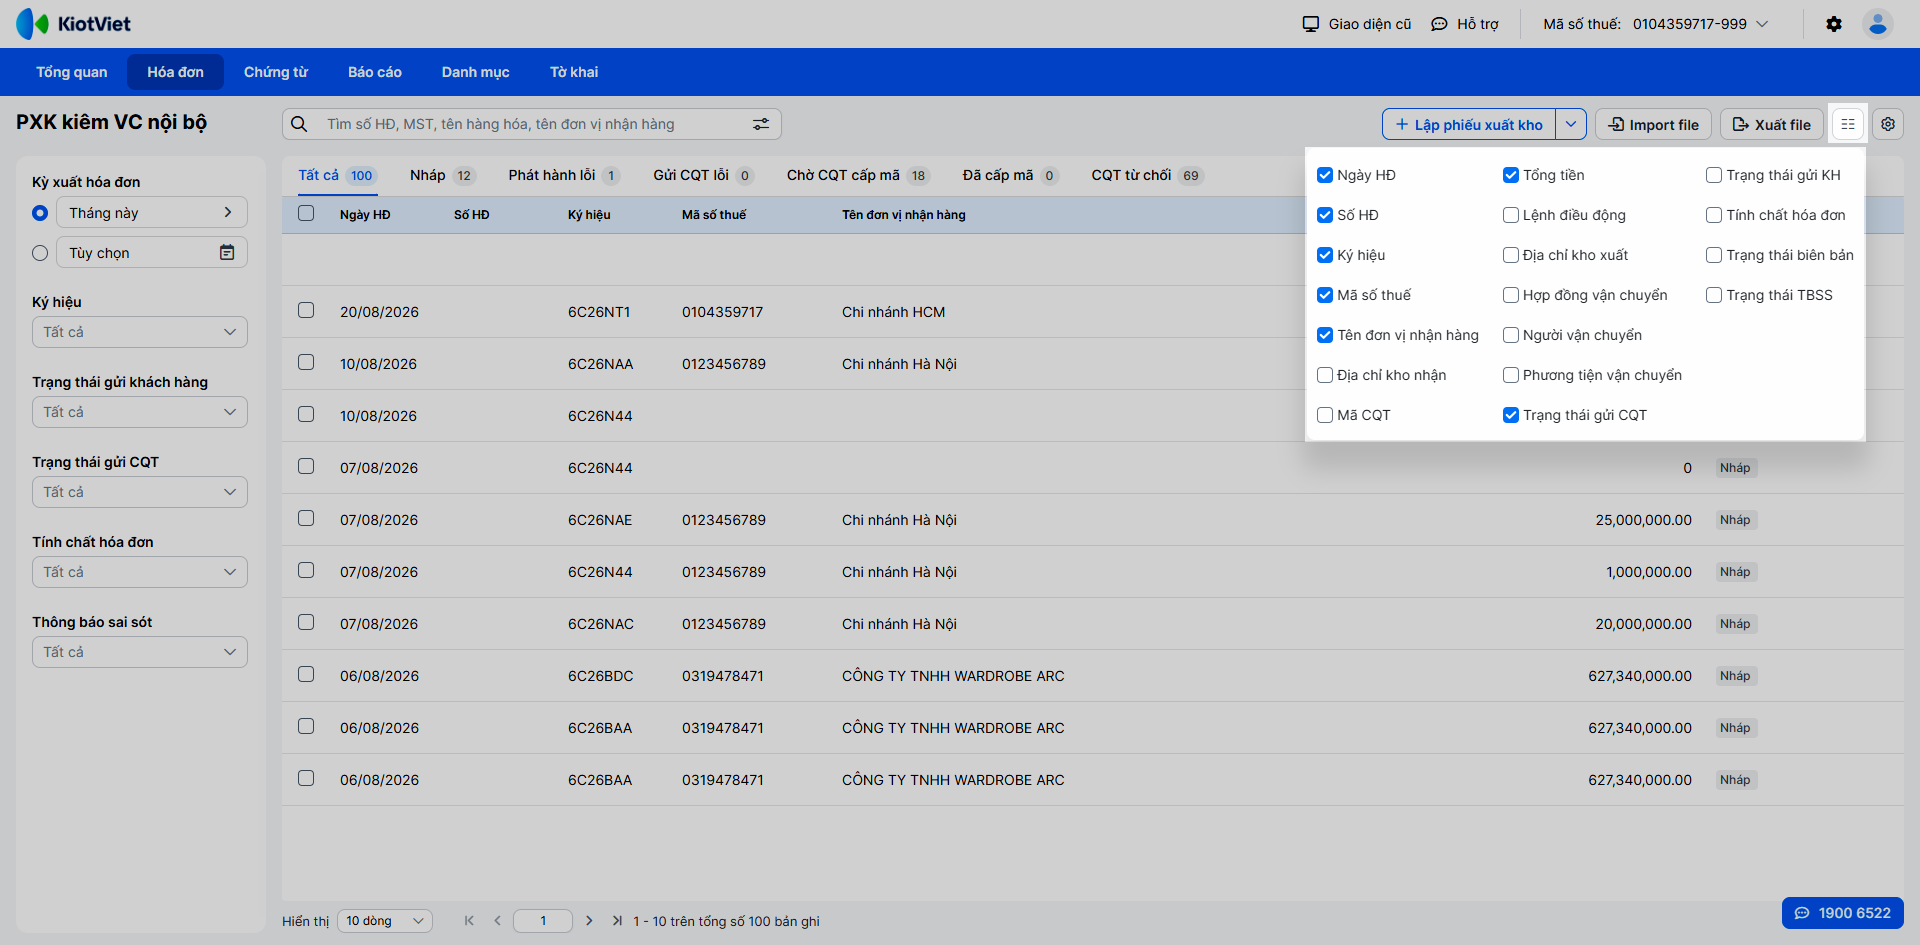This screenshot has width=1920, height=945.
Task: Go to previous page of records
Action: [497, 921]
